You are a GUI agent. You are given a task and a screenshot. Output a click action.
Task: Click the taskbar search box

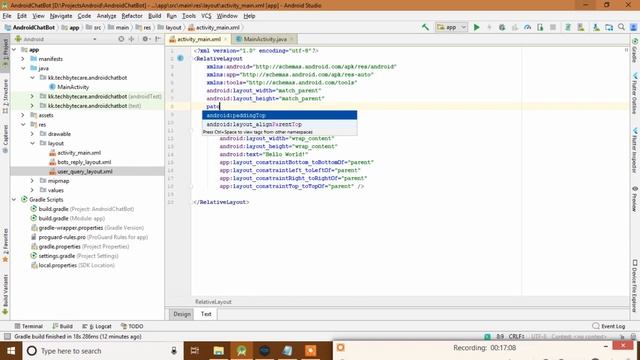point(102,351)
